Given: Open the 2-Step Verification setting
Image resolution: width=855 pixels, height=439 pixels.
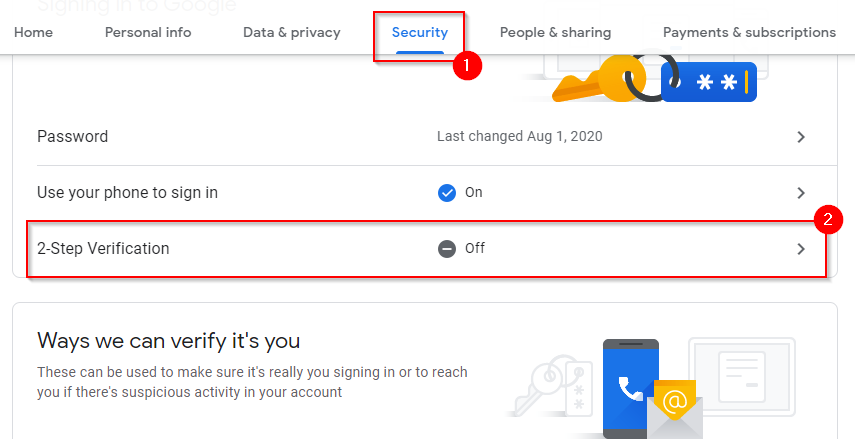Looking at the screenshot, I should click(x=103, y=248).
